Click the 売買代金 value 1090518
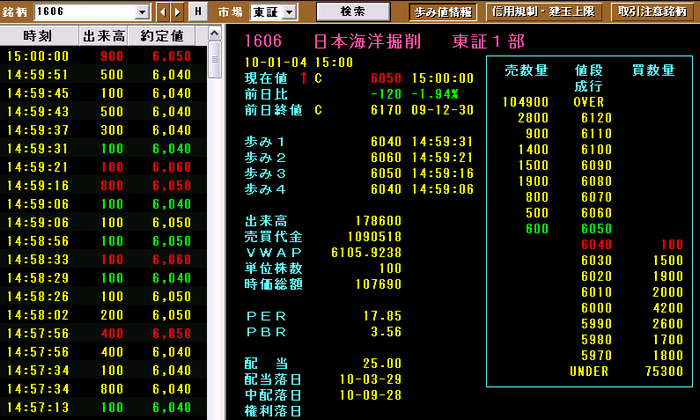The width and height of the screenshot is (700, 420). click(374, 237)
